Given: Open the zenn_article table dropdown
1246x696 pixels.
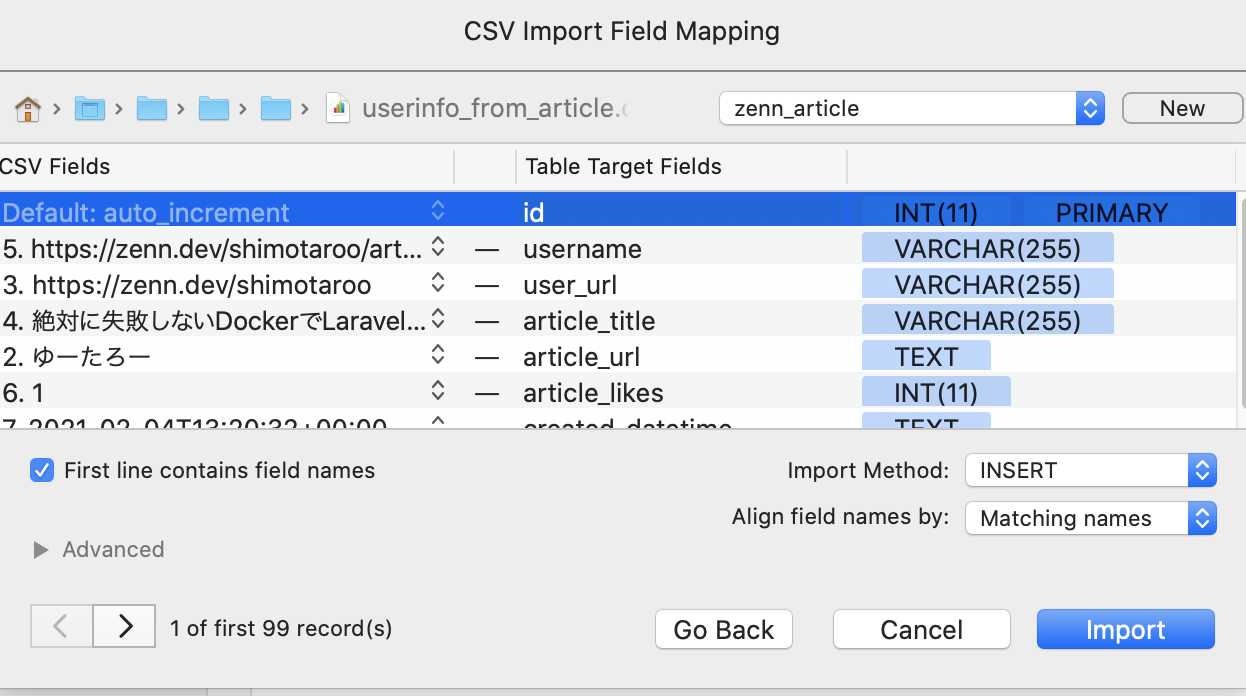Looking at the screenshot, I should [x=911, y=108].
